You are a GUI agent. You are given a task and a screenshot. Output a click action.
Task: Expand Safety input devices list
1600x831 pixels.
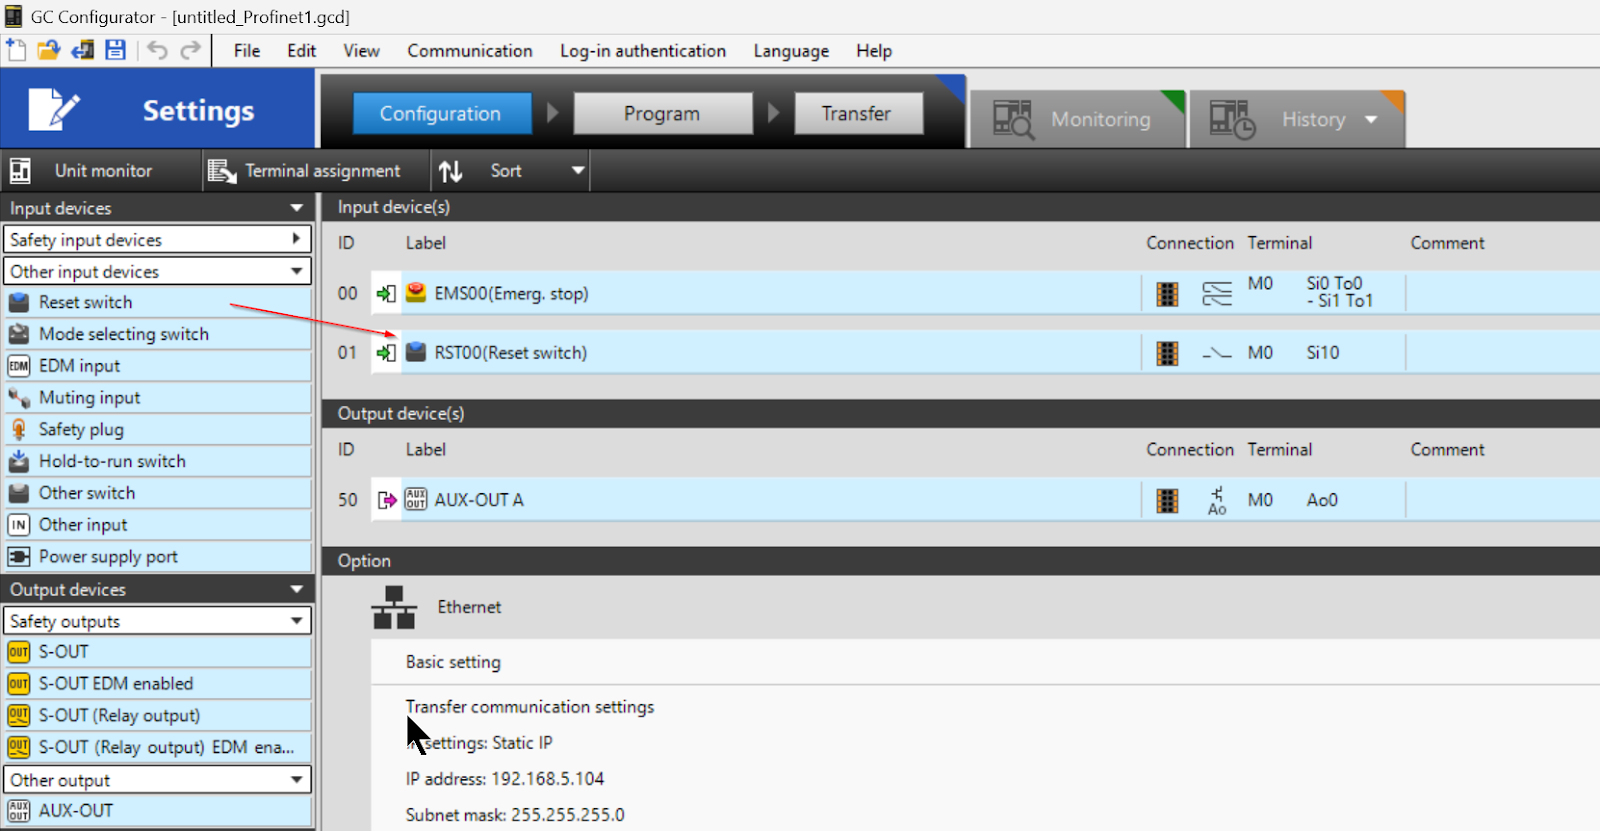click(x=296, y=239)
